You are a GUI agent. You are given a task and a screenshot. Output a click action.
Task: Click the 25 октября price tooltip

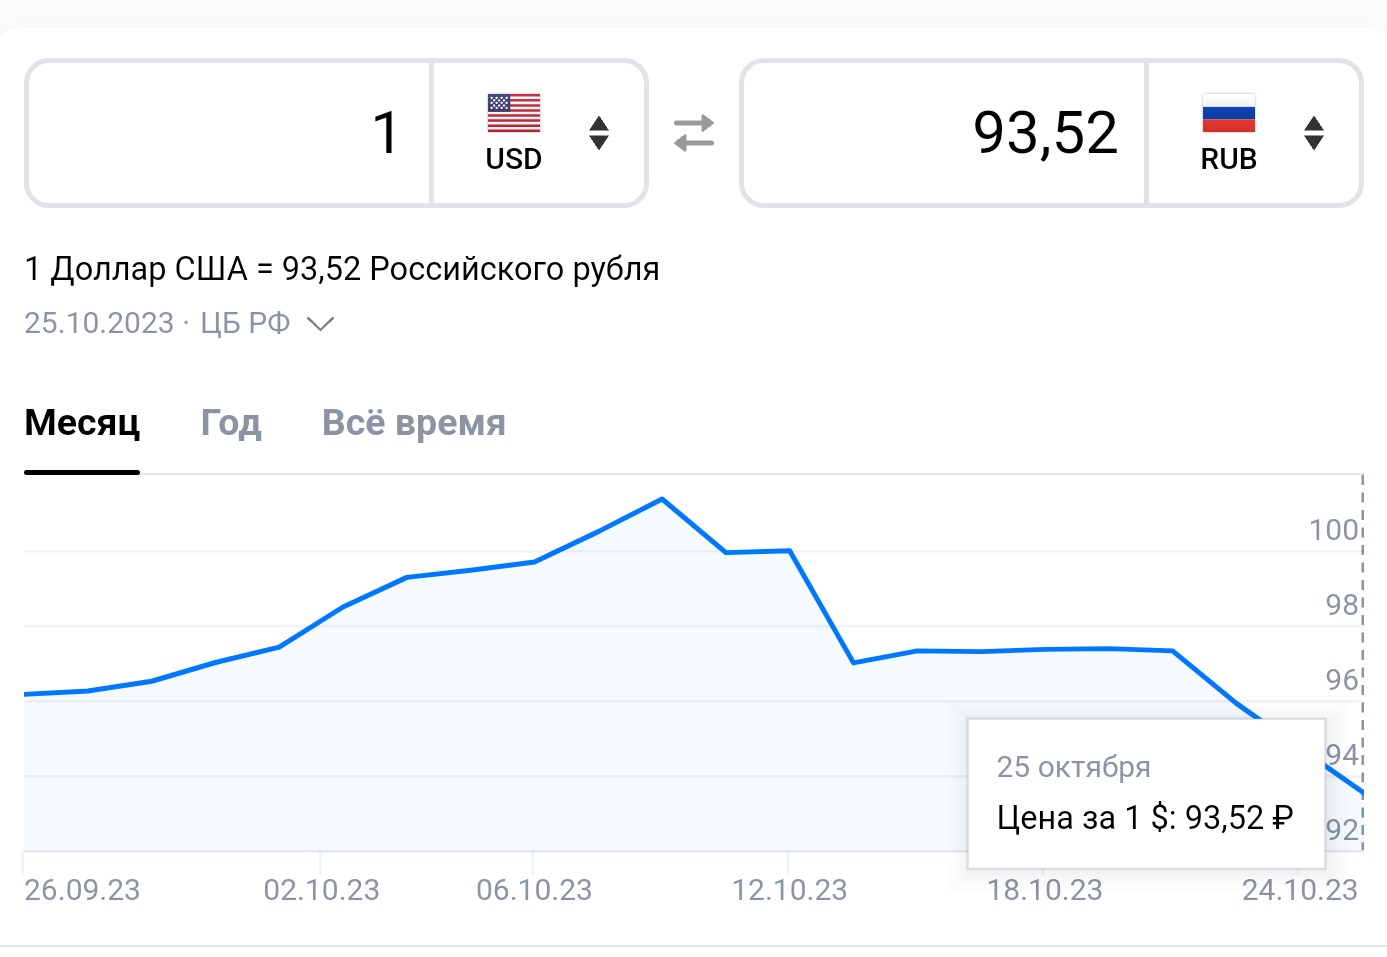(x=1146, y=793)
